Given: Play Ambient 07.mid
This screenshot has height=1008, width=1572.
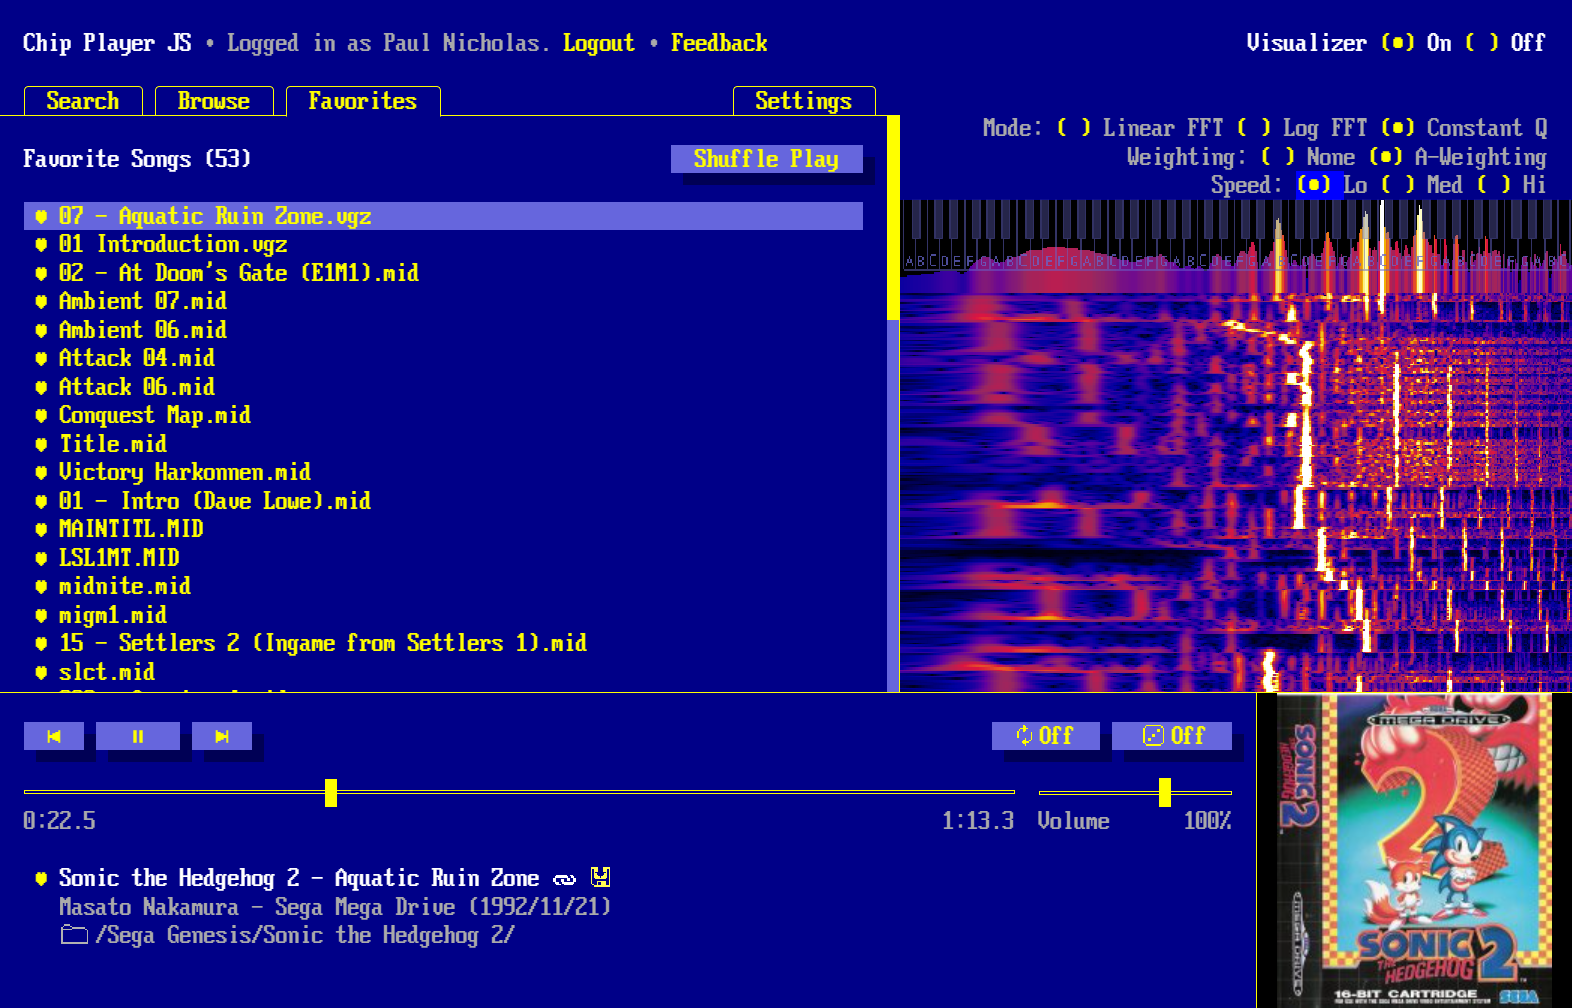Looking at the screenshot, I should [143, 301].
